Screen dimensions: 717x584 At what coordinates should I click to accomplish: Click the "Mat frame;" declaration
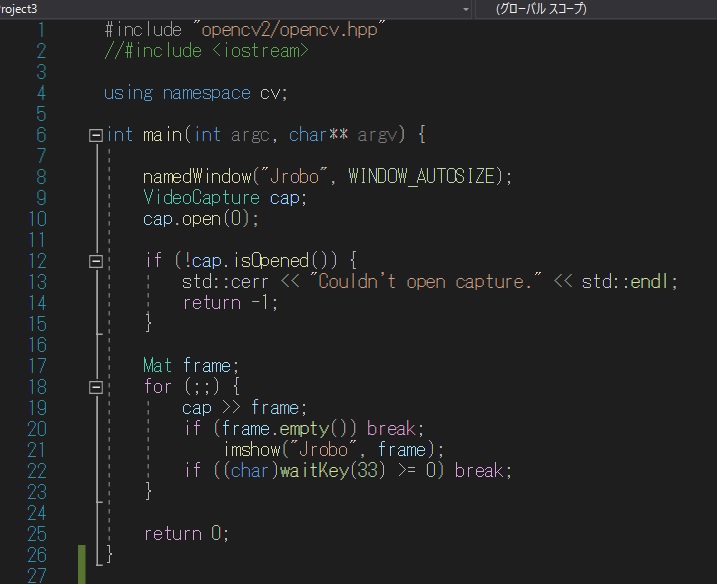pos(191,366)
